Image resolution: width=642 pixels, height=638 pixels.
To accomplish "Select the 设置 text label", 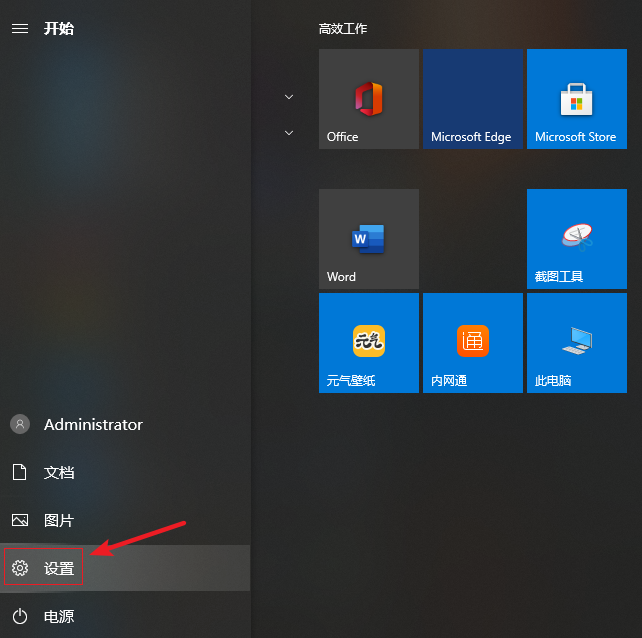I will point(59,569).
